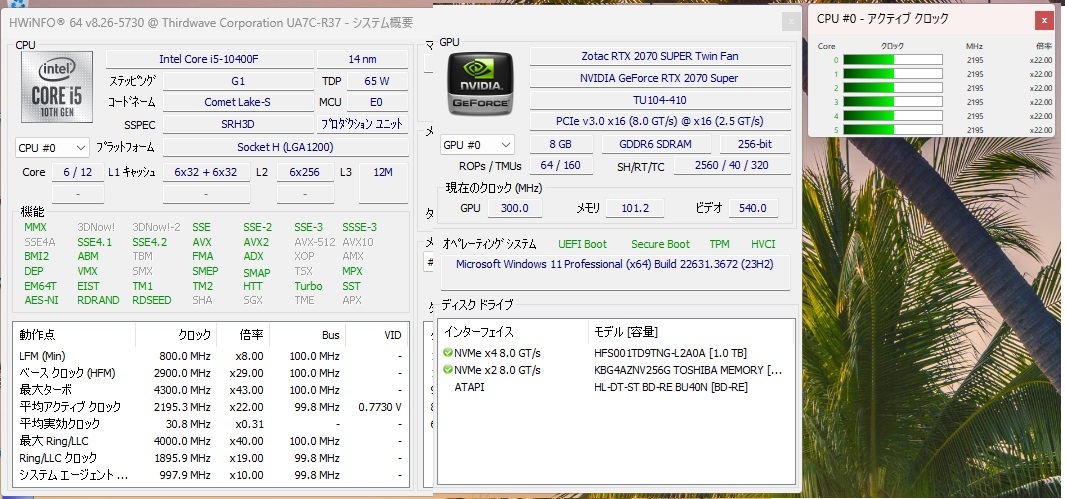Image resolution: width=1065 pixels, height=499 pixels.
Task: Click the 0.7730 V VID value
Action: (x=380, y=407)
